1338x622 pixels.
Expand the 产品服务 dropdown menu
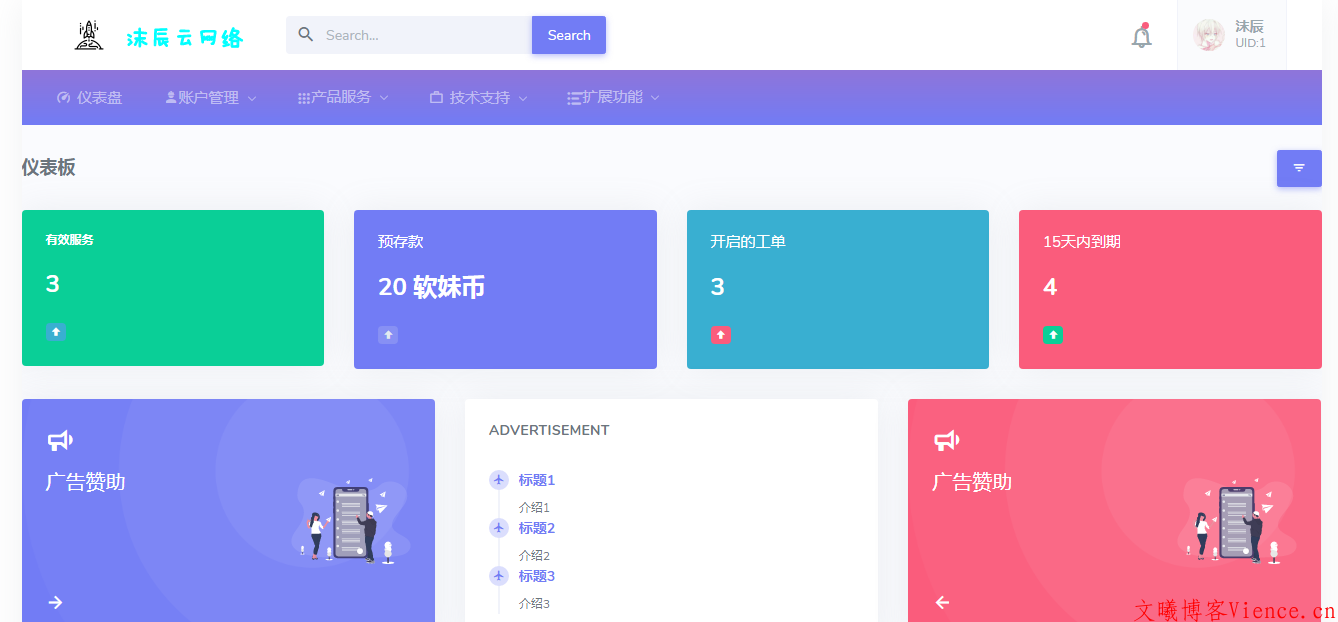tap(343, 97)
